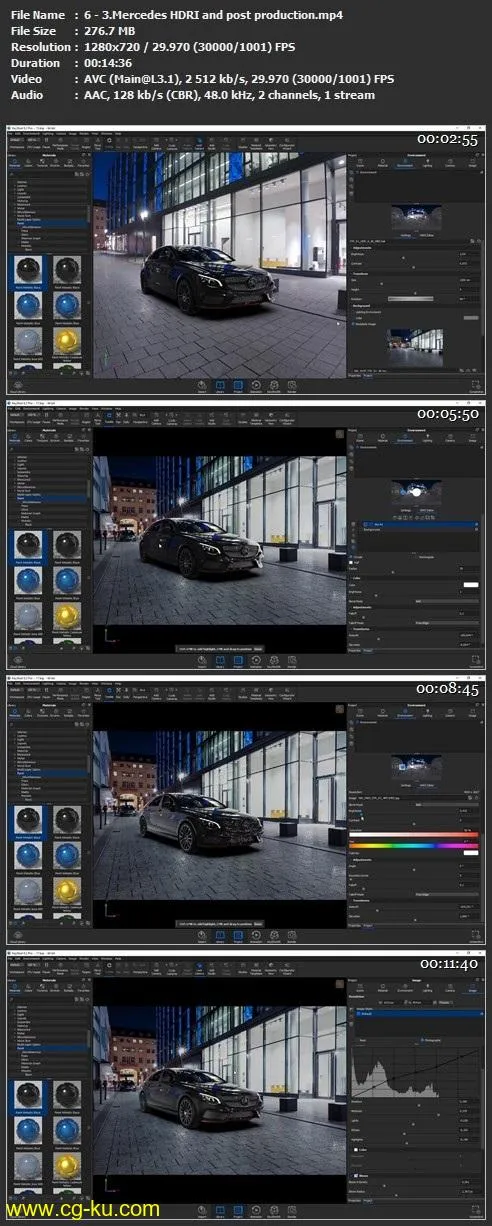
Task: Click Animation icon in the 00:11:40 frame
Action: pos(257,1211)
